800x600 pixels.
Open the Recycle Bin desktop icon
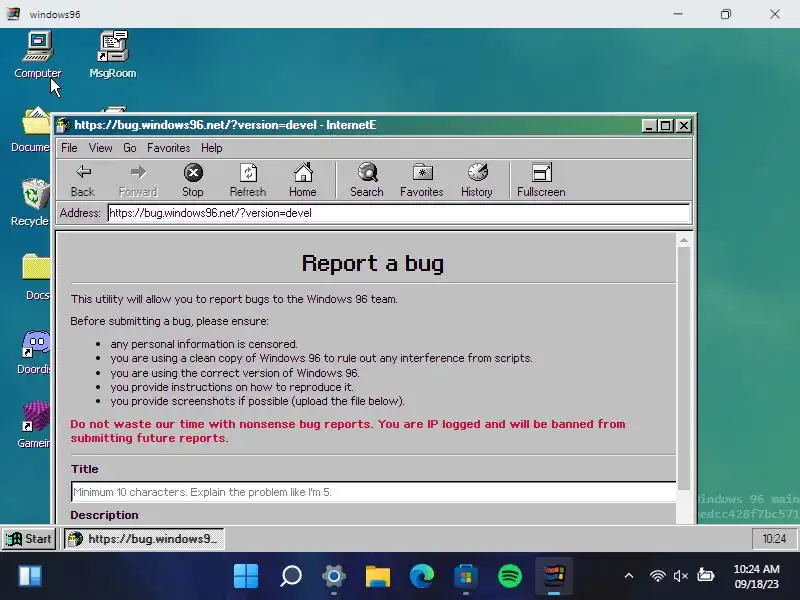32,203
